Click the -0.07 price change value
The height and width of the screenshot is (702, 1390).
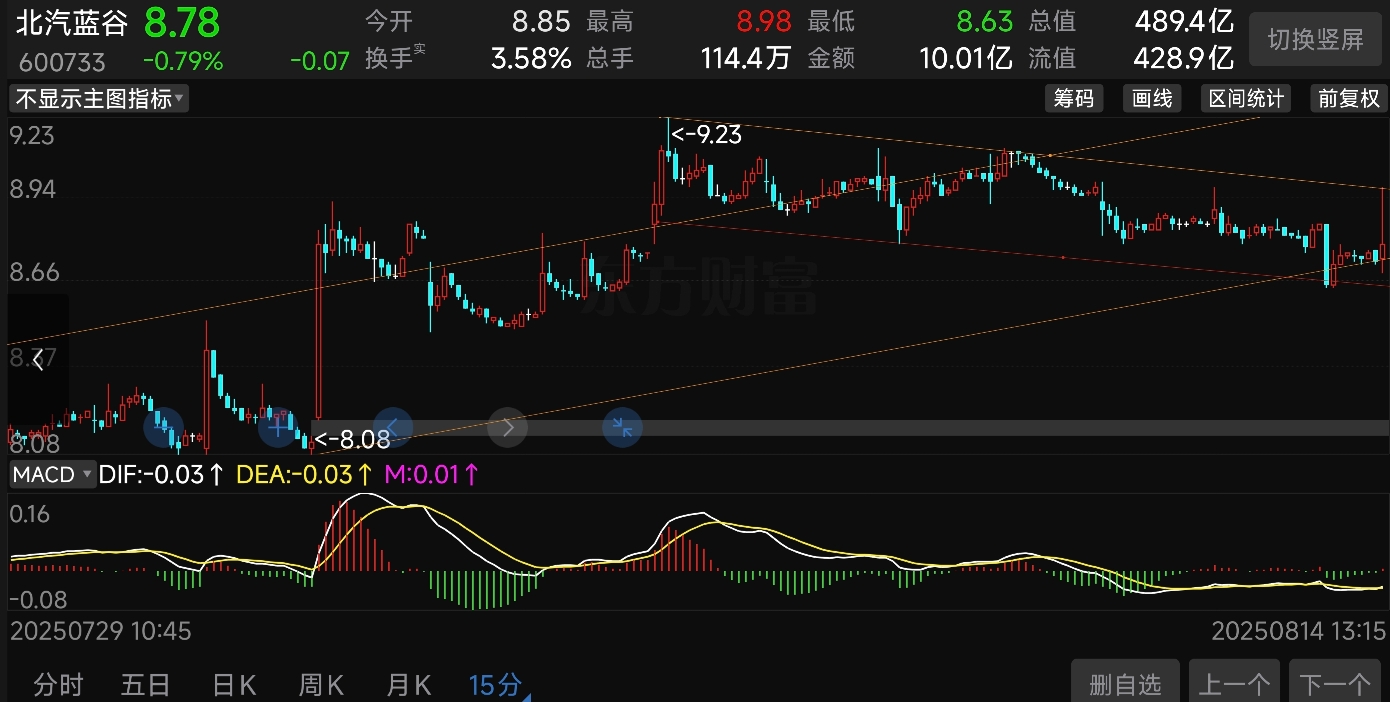click(320, 61)
